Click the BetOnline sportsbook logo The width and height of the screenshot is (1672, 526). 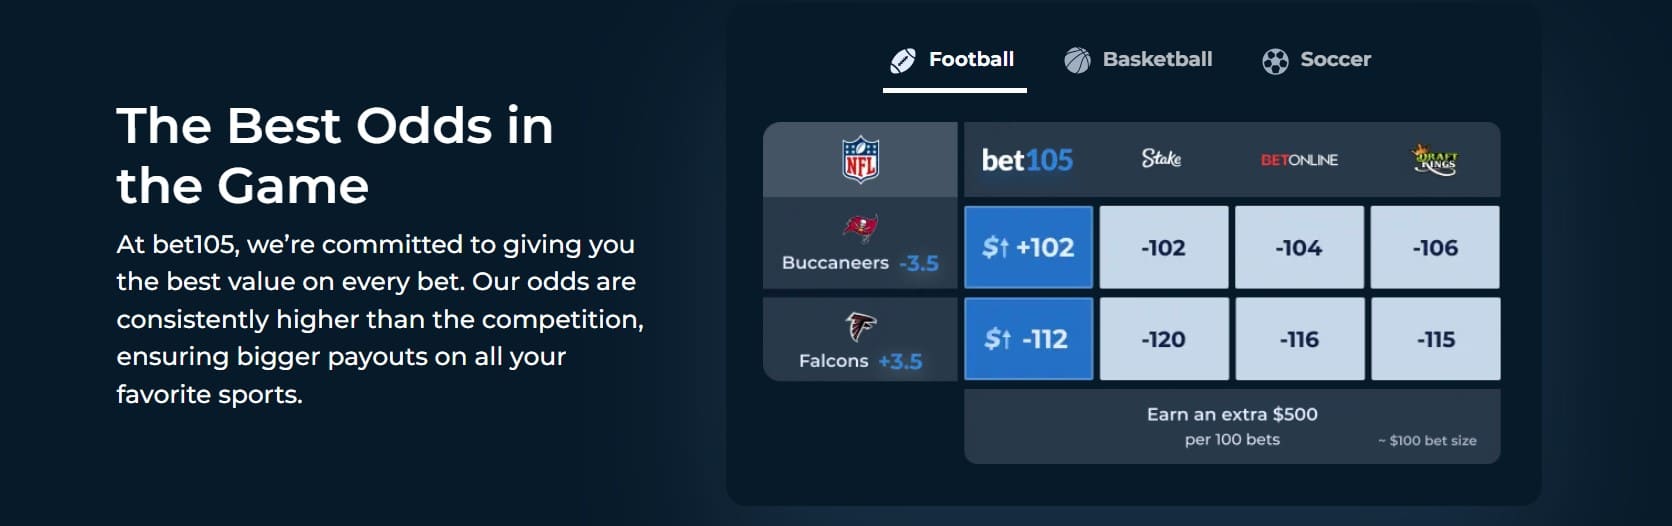click(x=1299, y=160)
